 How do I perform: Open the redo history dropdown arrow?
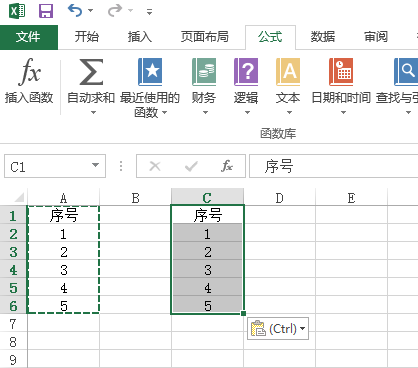coord(131,11)
